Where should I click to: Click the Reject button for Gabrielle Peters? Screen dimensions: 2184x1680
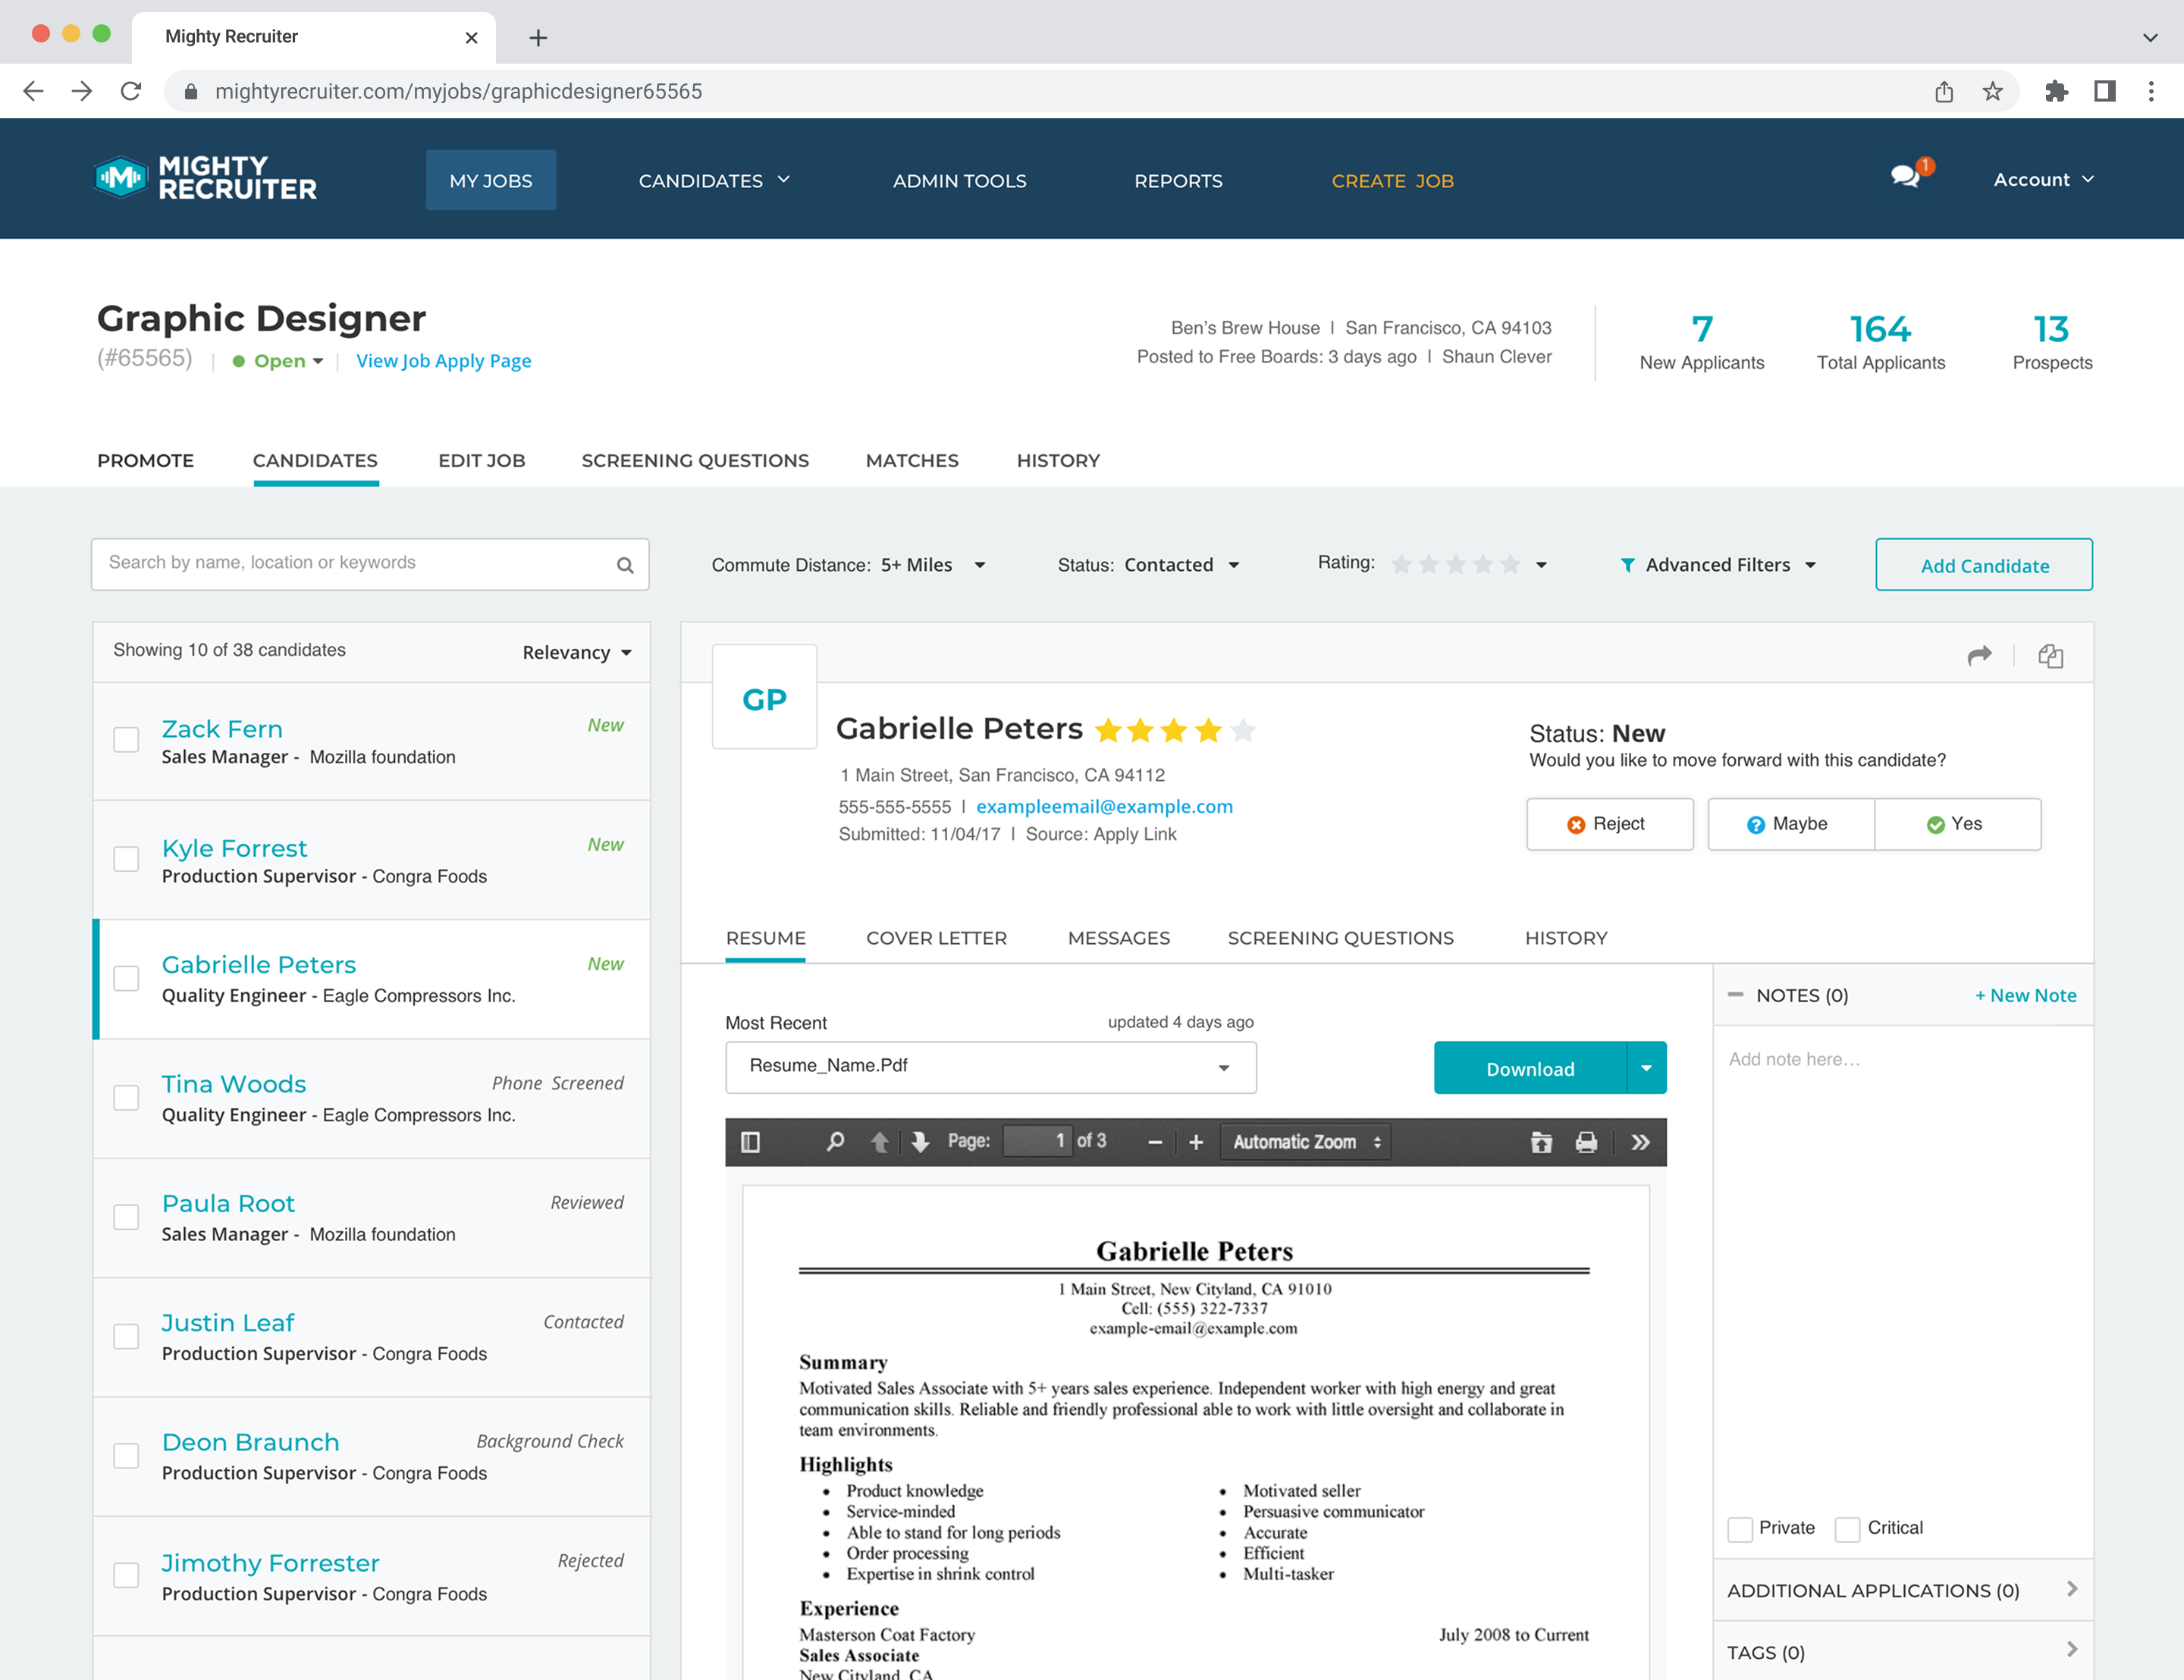click(1609, 824)
